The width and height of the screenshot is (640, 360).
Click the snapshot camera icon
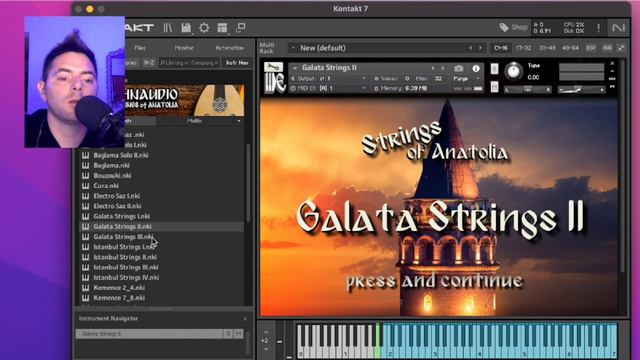tap(459, 68)
